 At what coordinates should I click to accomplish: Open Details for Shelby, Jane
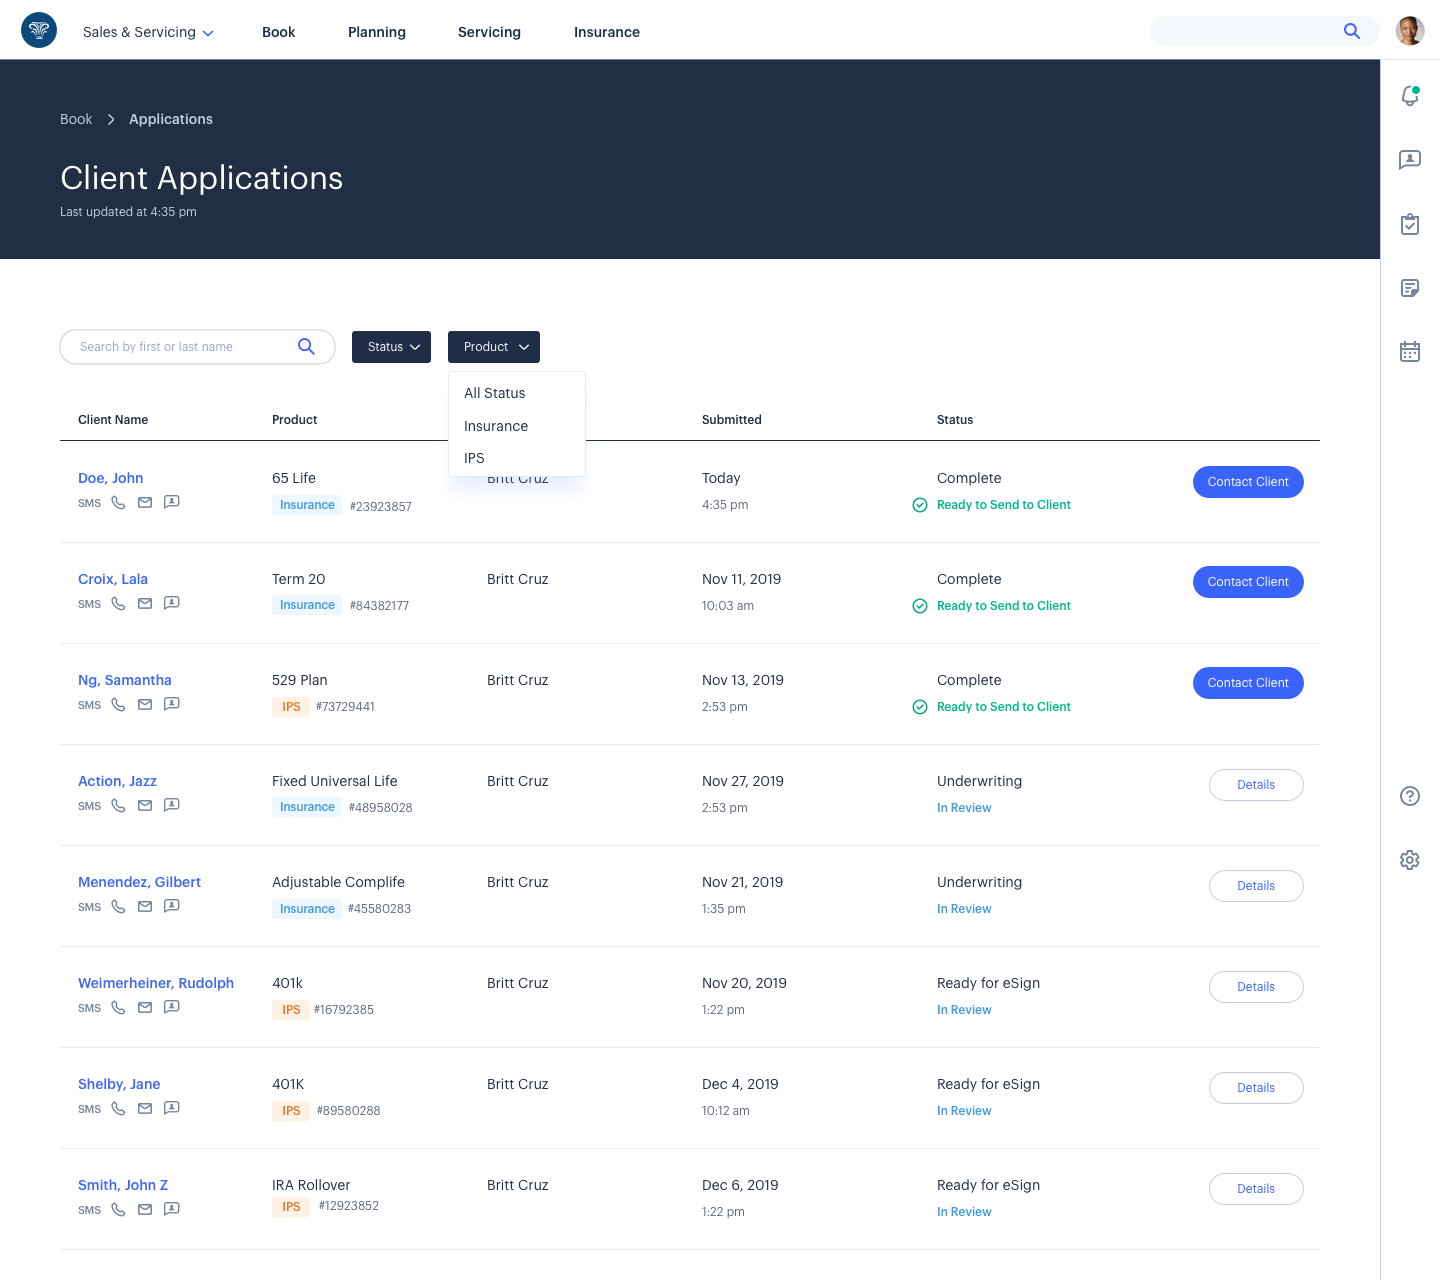(1256, 1088)
